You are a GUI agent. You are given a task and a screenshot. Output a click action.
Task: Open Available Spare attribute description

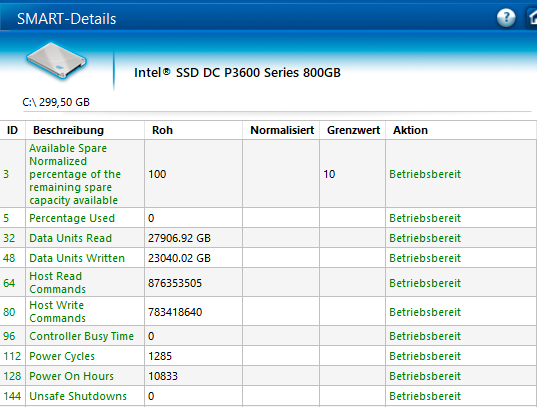click(x=75, y=174)
